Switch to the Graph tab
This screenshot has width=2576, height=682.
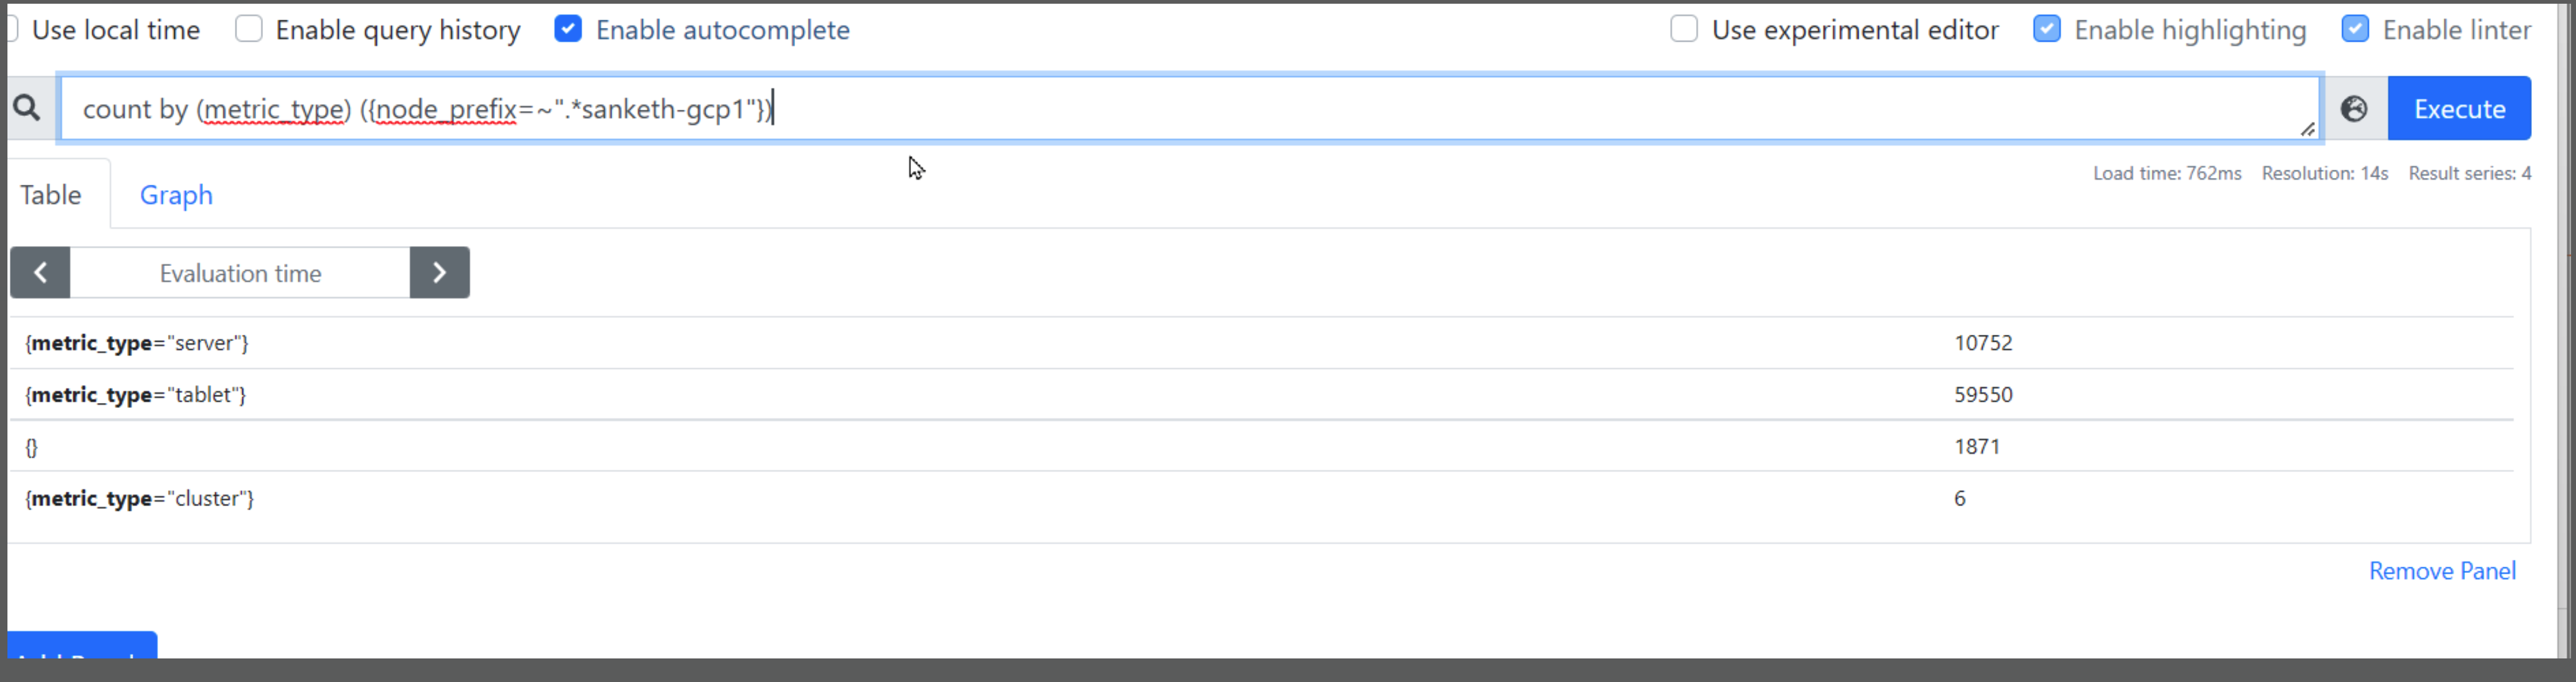[176, 194]
